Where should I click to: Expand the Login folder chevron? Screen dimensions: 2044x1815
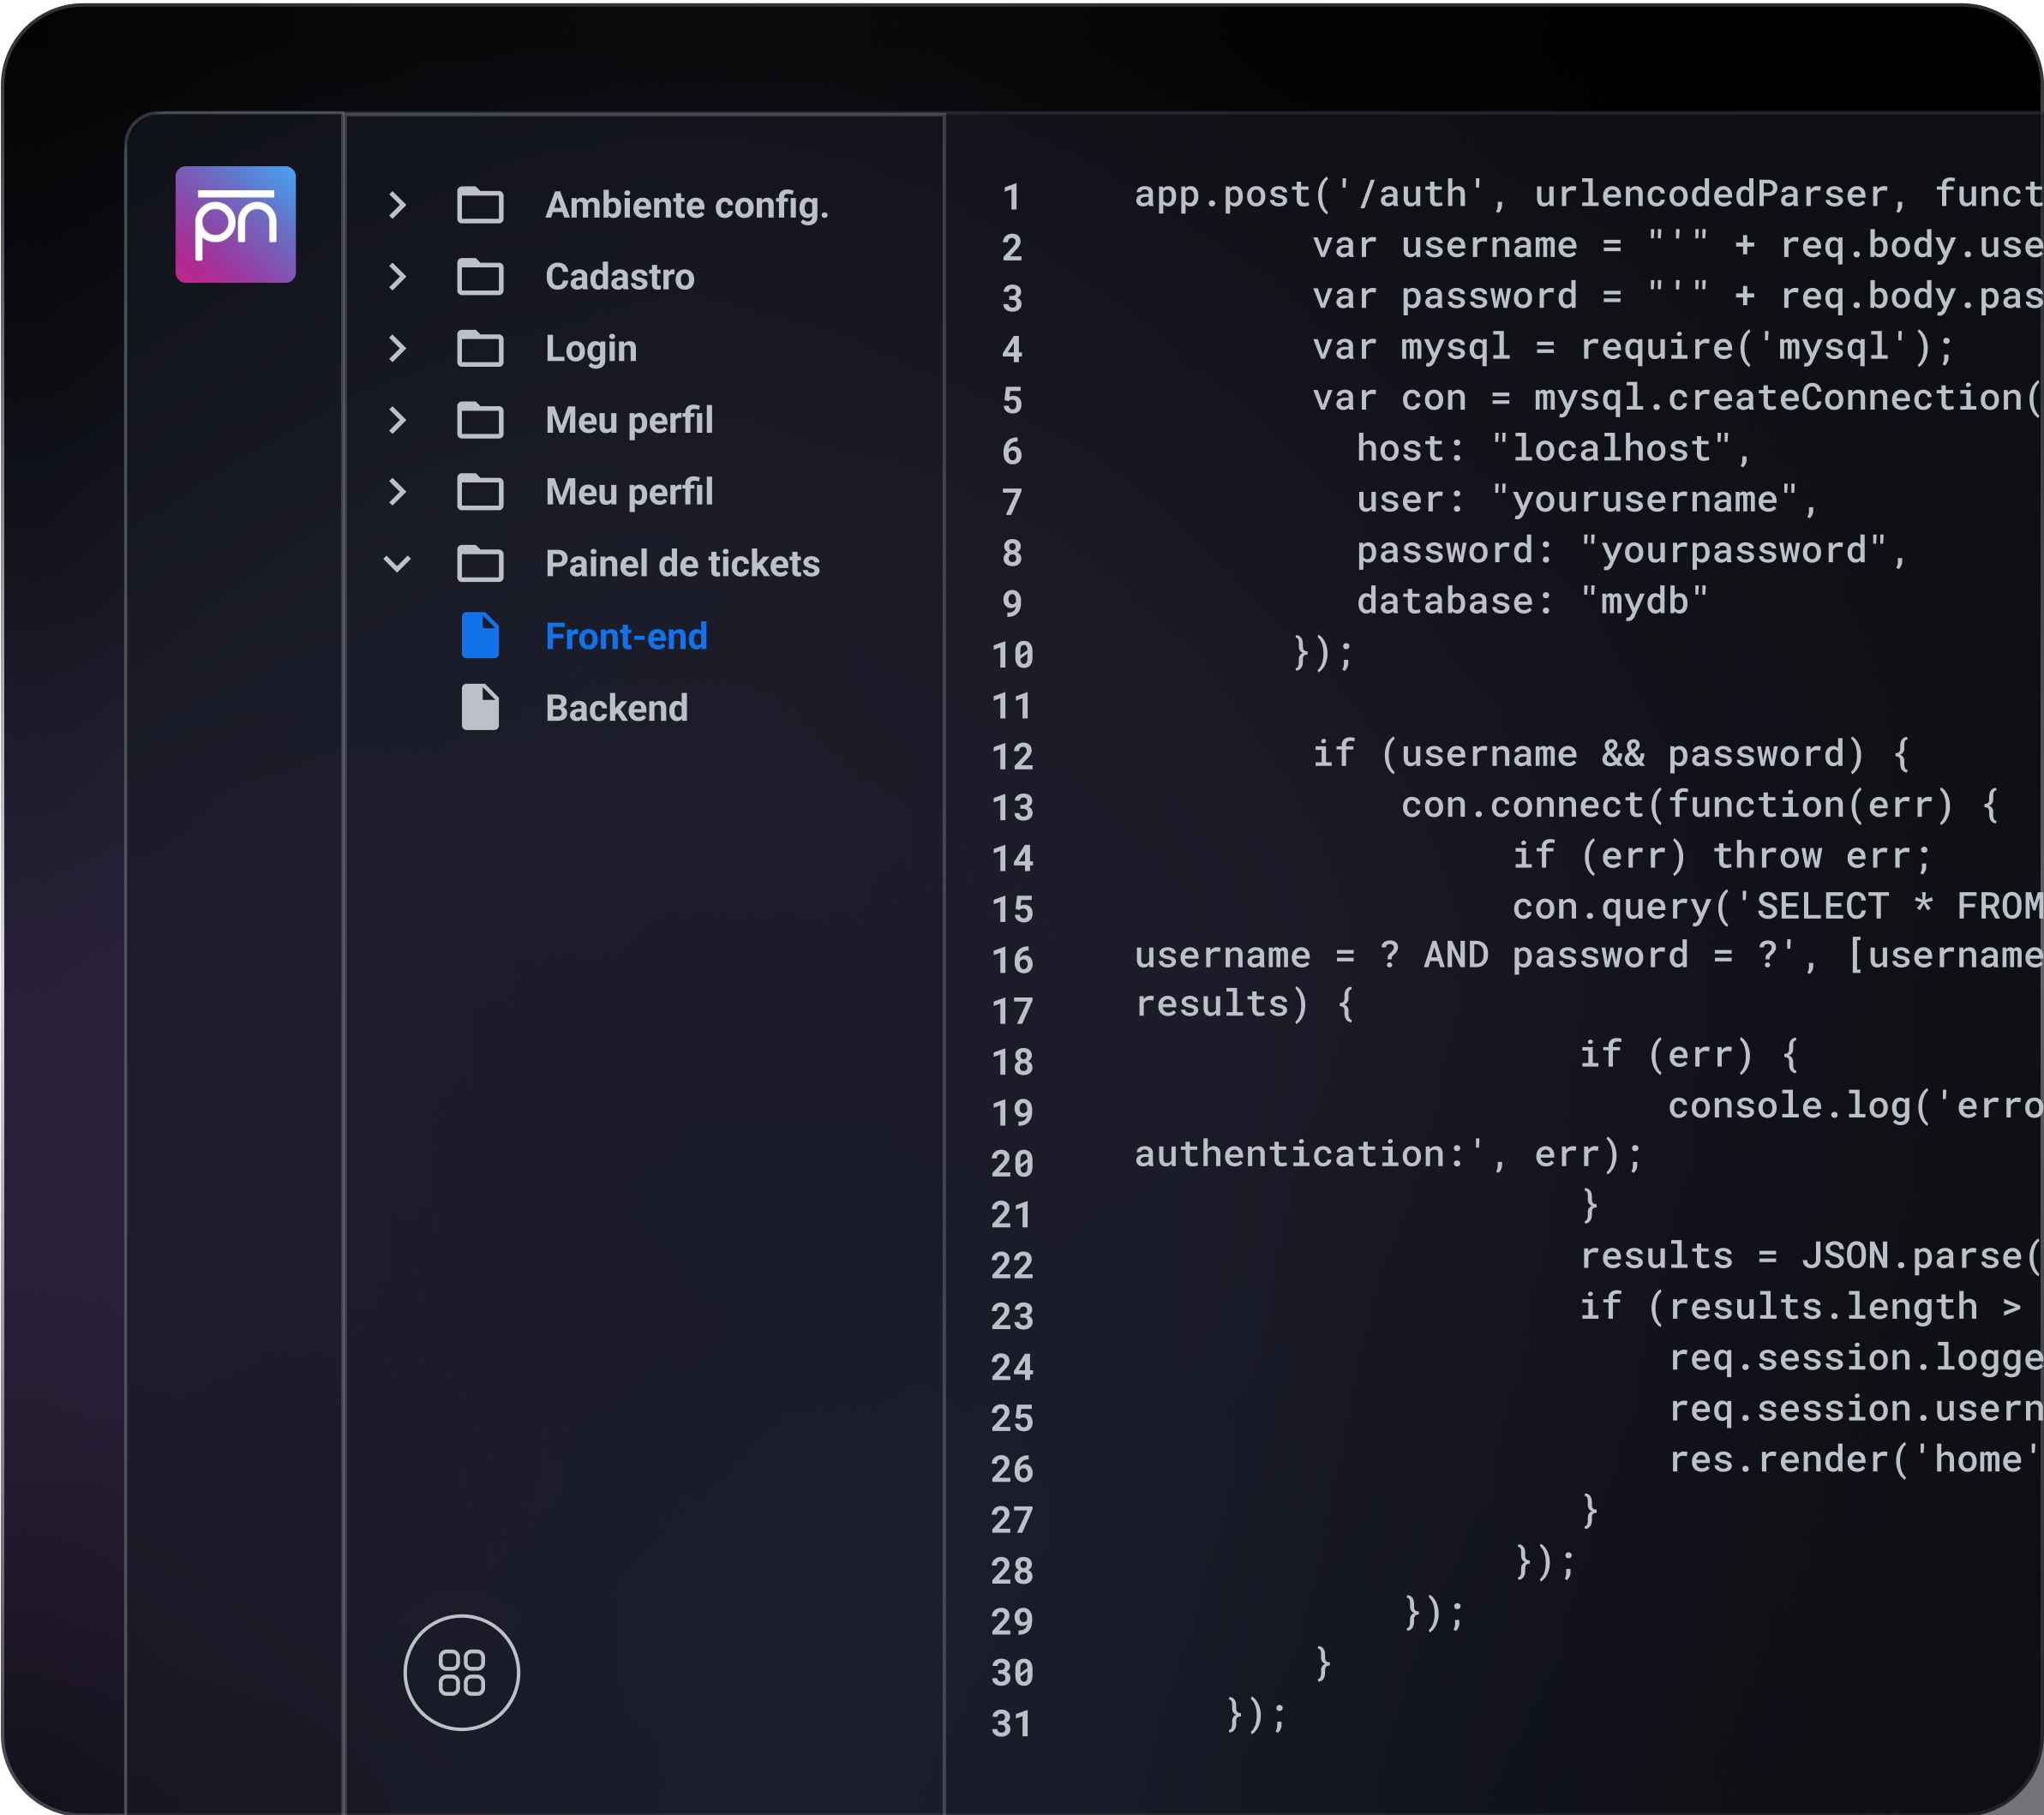point(397,349)
